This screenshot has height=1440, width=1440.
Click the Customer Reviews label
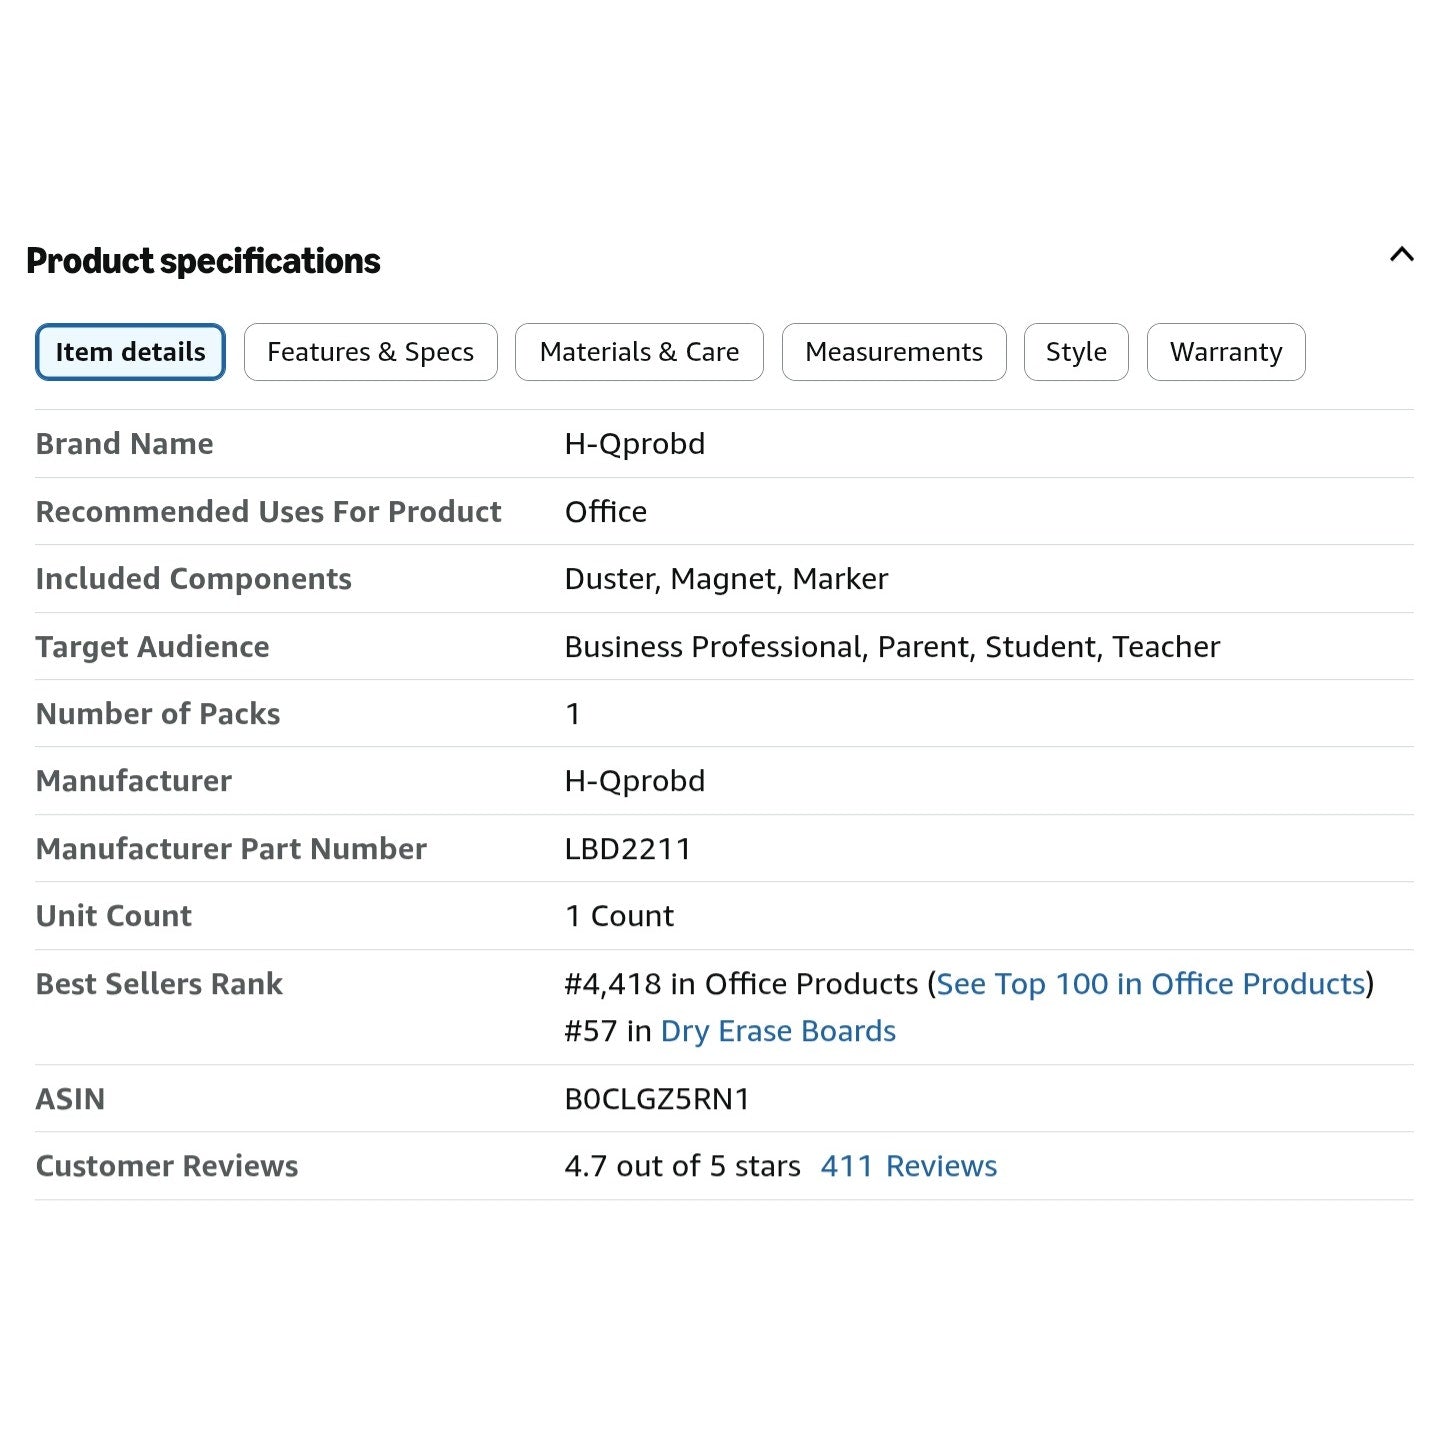[x=167, y=1166]
